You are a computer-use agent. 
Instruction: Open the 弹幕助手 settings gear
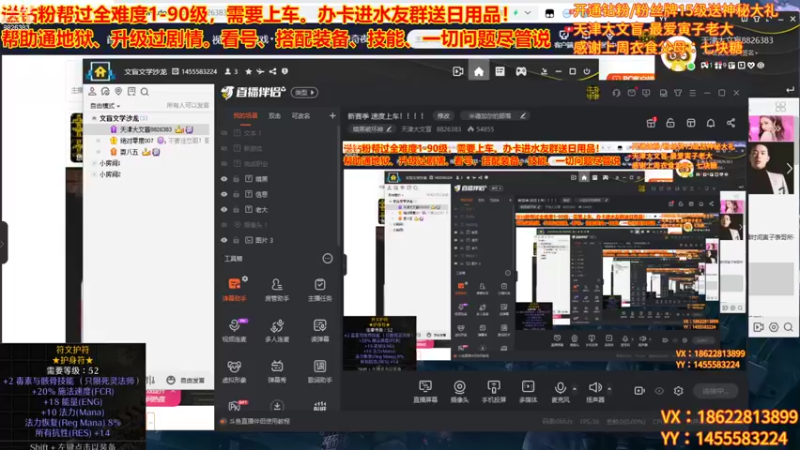click(x=245, y=279)
